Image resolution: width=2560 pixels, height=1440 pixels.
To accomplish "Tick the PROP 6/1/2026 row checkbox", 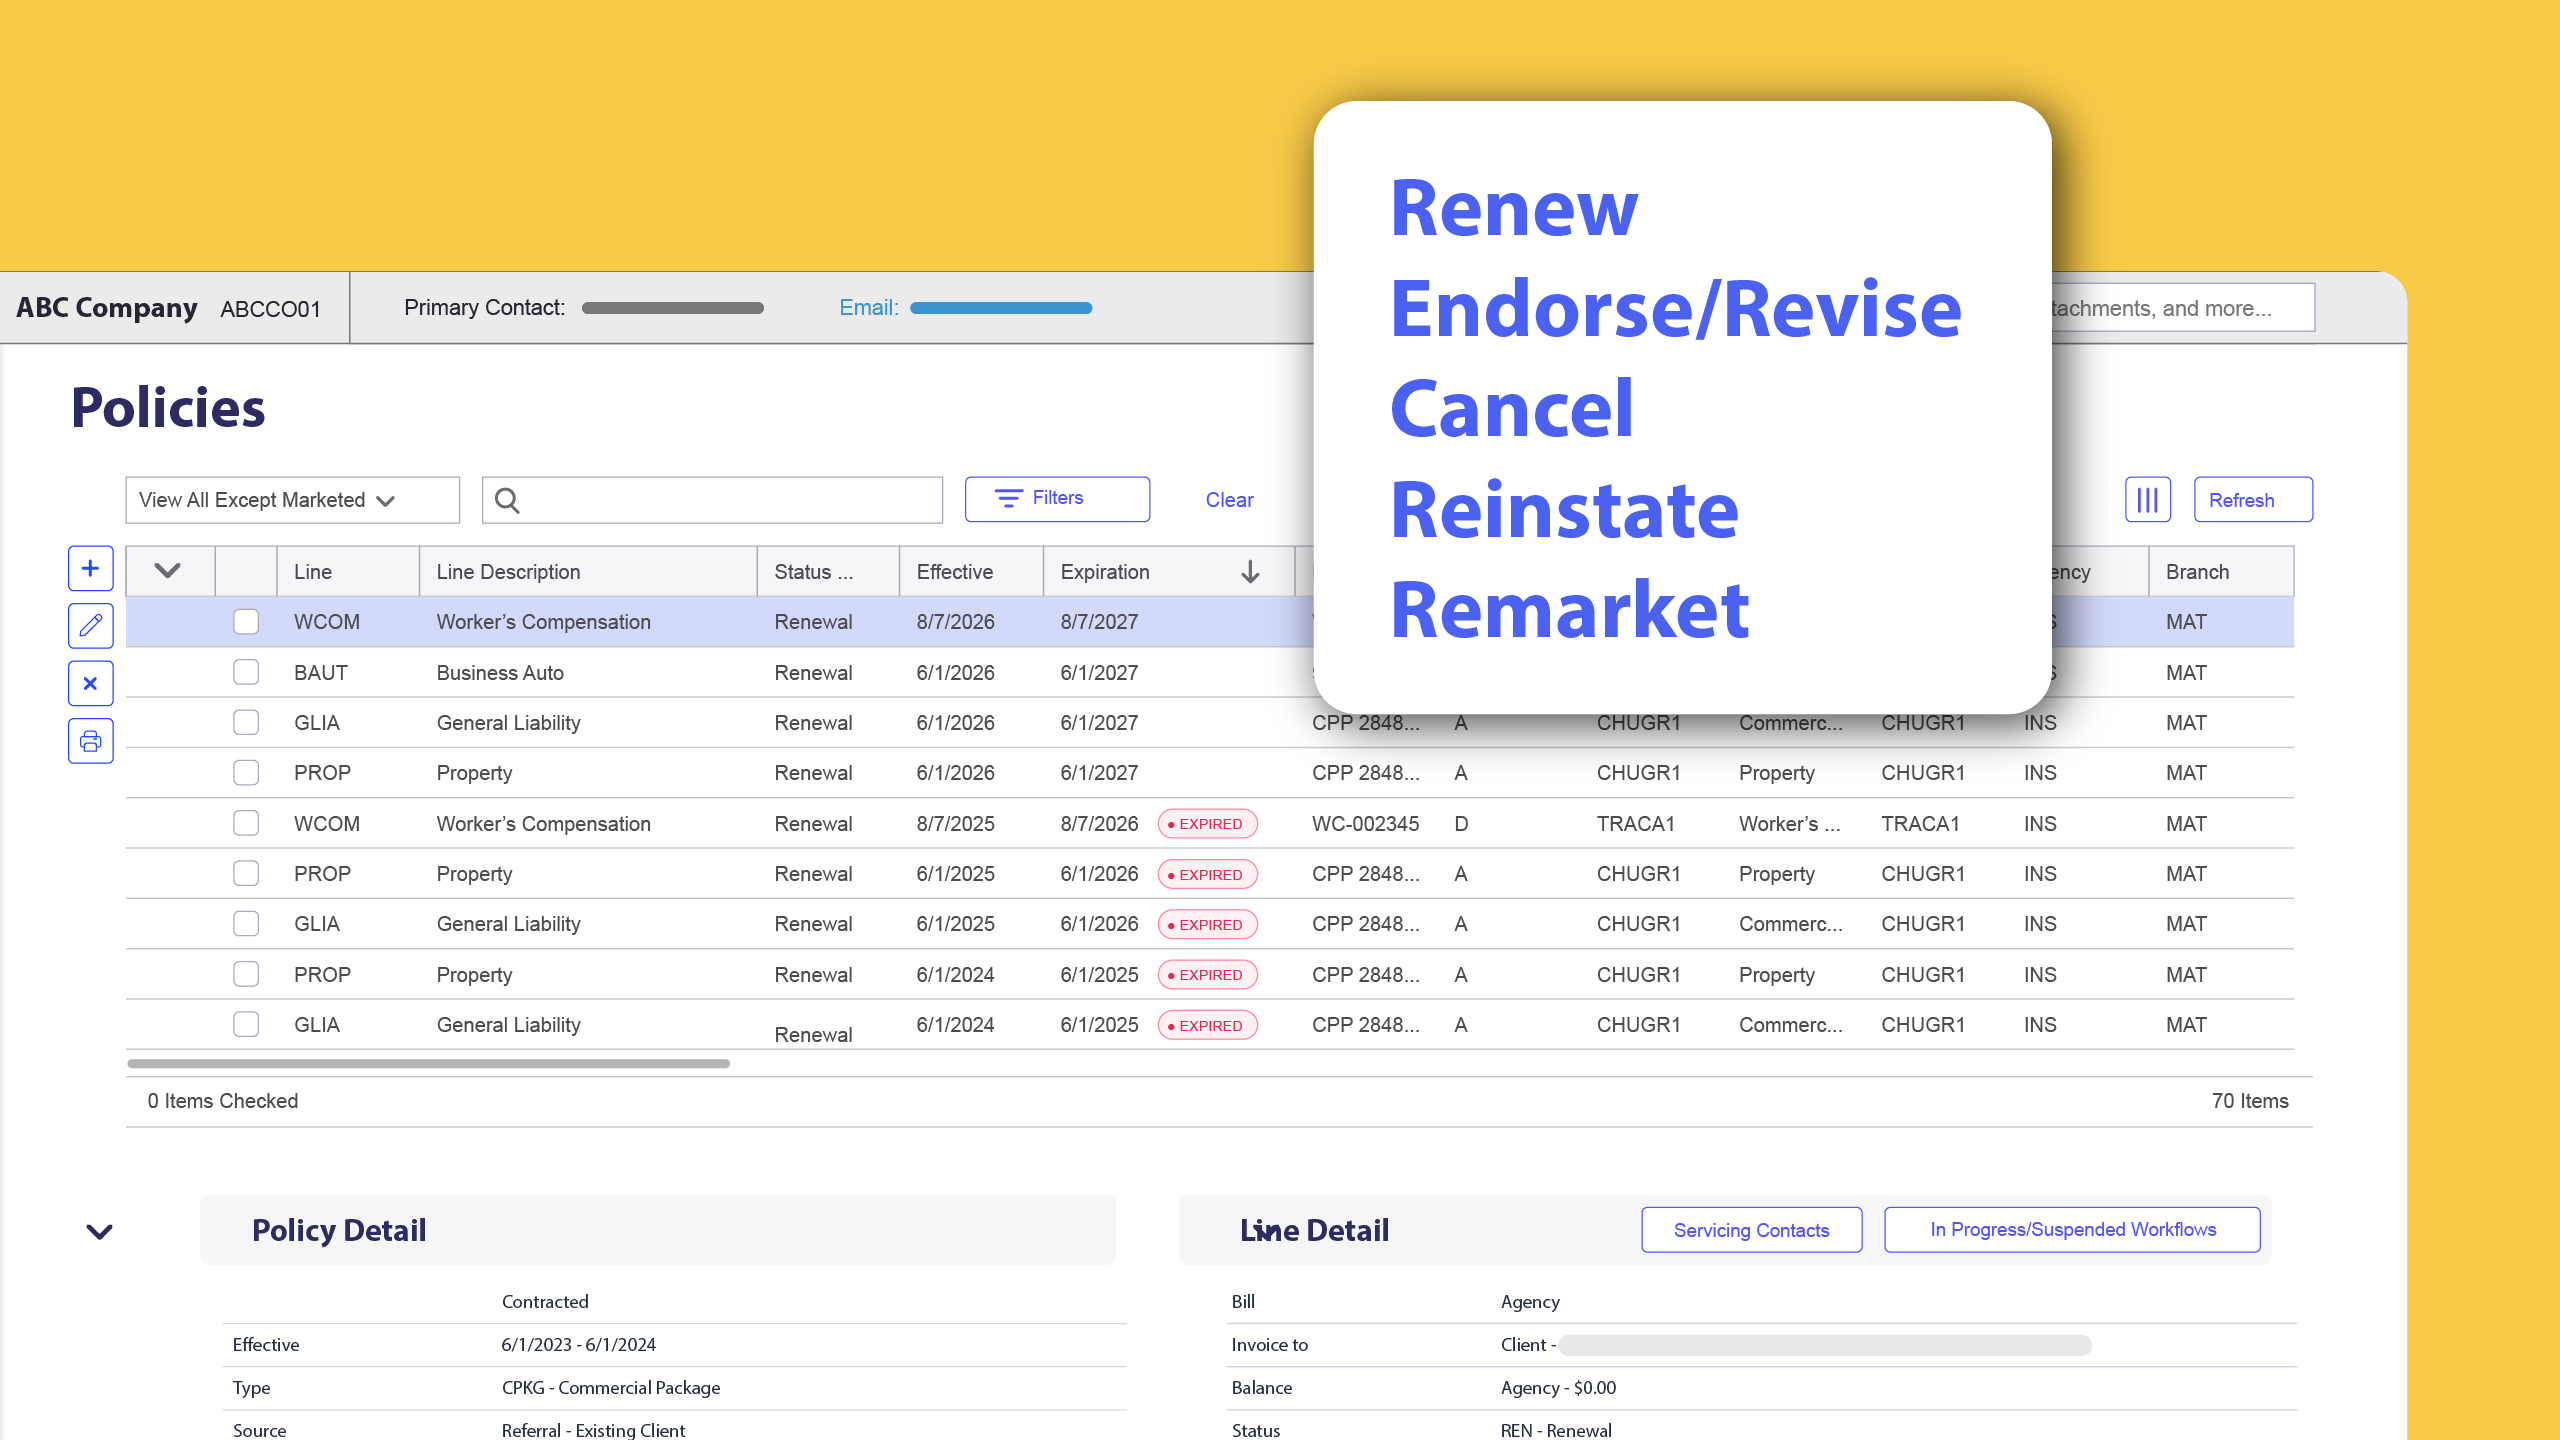I will coord(246,773).
